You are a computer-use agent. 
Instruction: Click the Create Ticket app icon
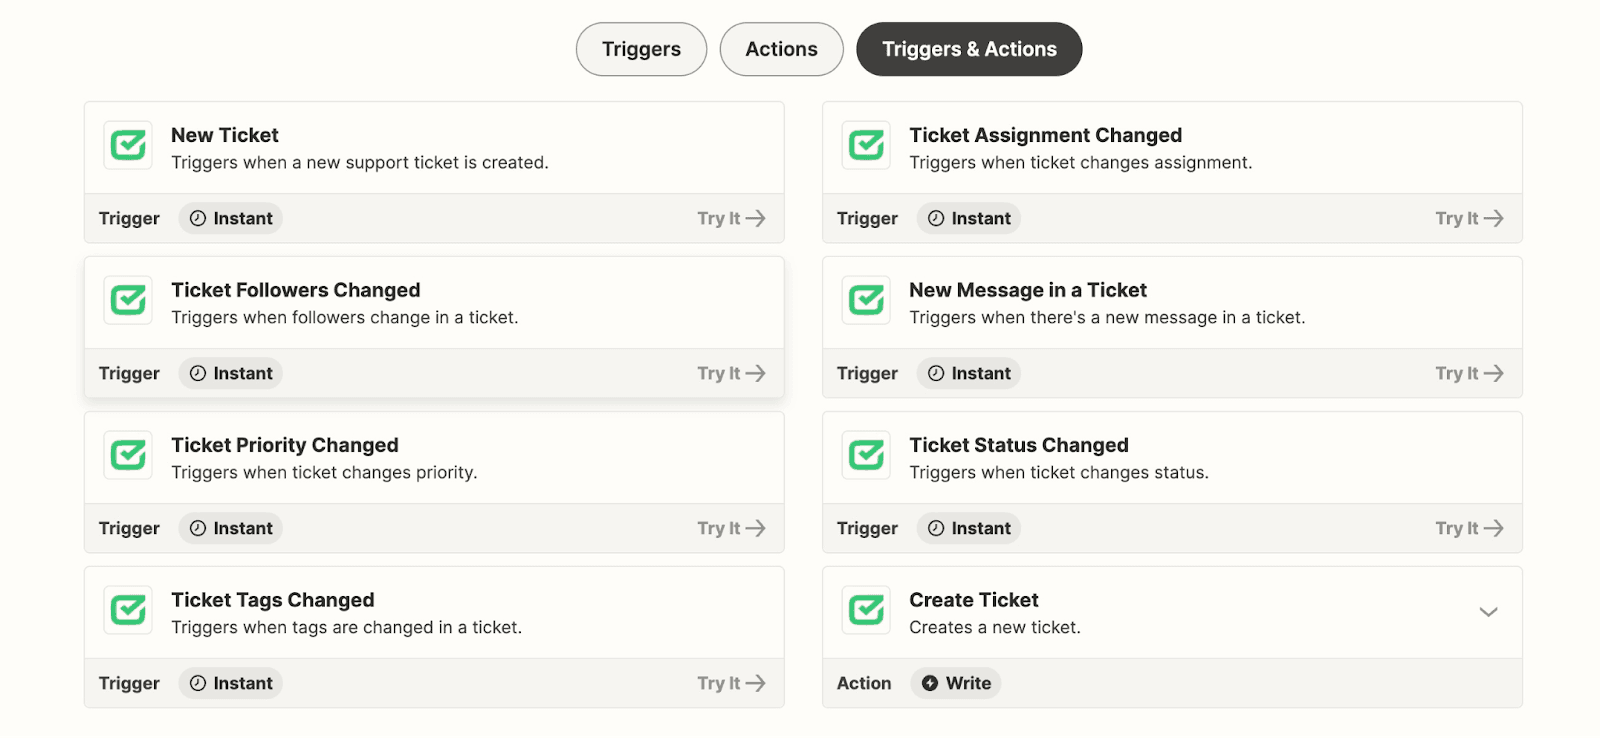pyautogui.click(x=866, y=611)
